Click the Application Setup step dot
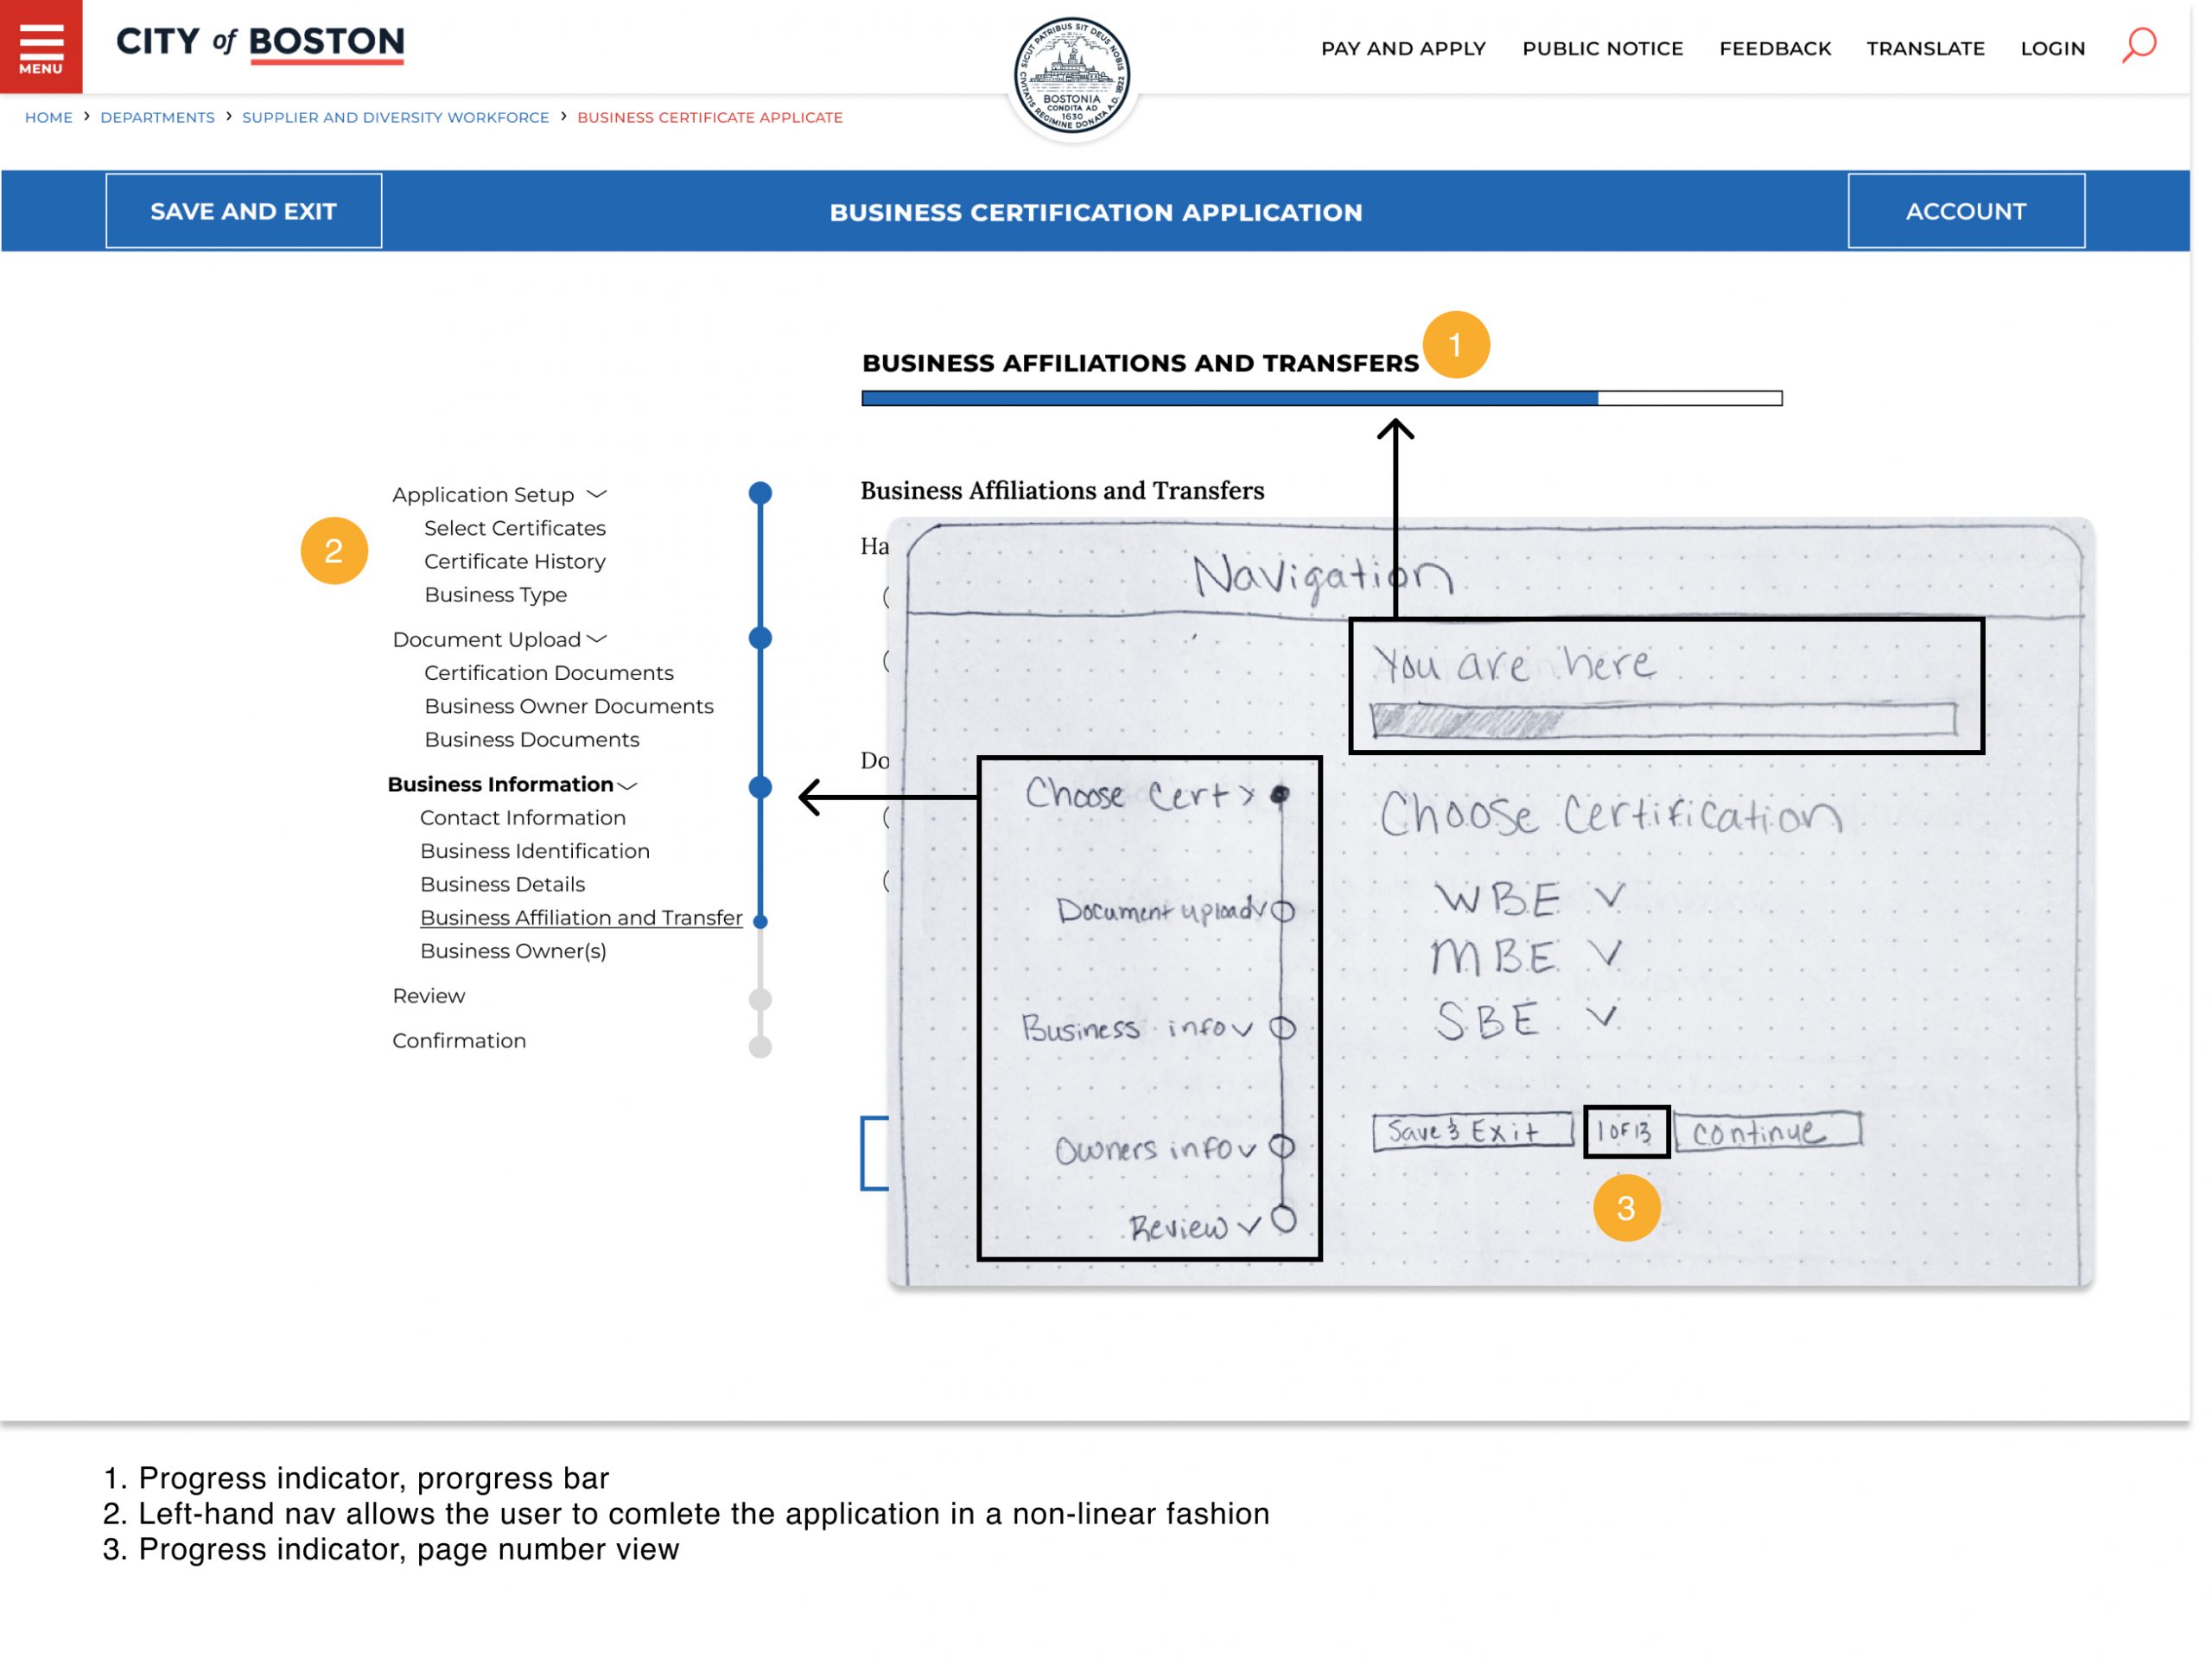Image resolution: width=2212 pixels, height=1659 pixels. point(760,493)
